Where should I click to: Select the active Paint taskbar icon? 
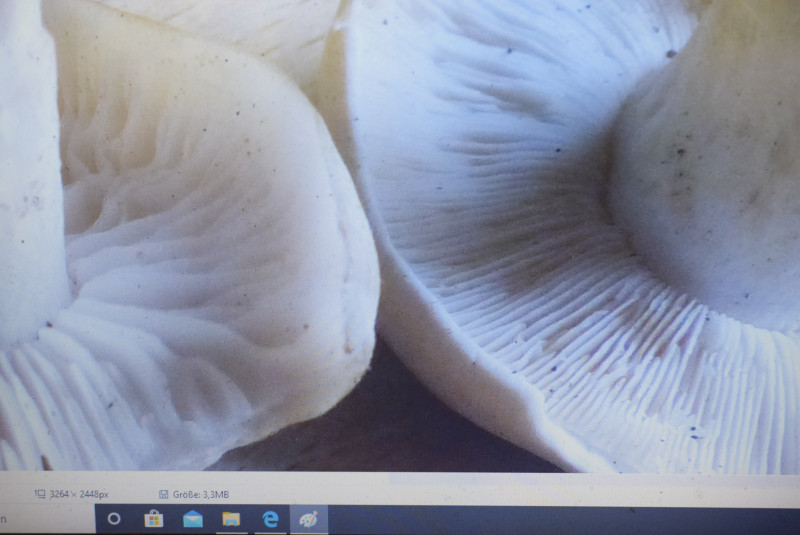308,519
